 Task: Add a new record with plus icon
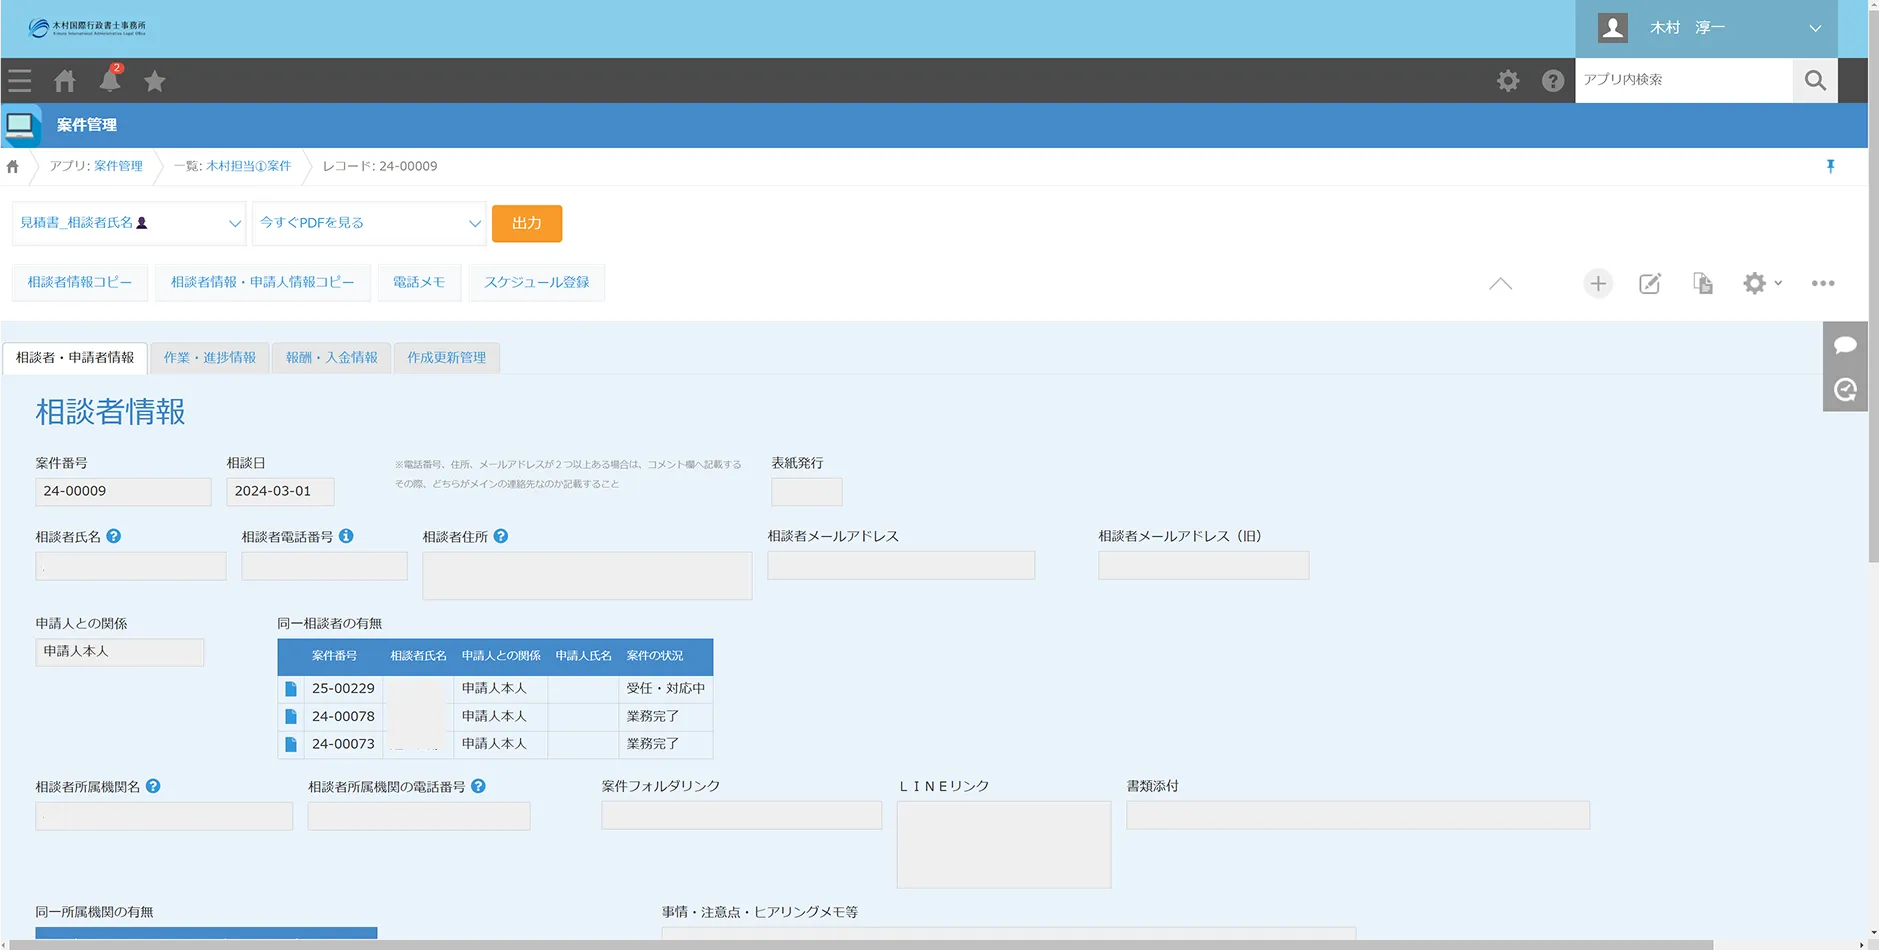(x=1598, y=284)
